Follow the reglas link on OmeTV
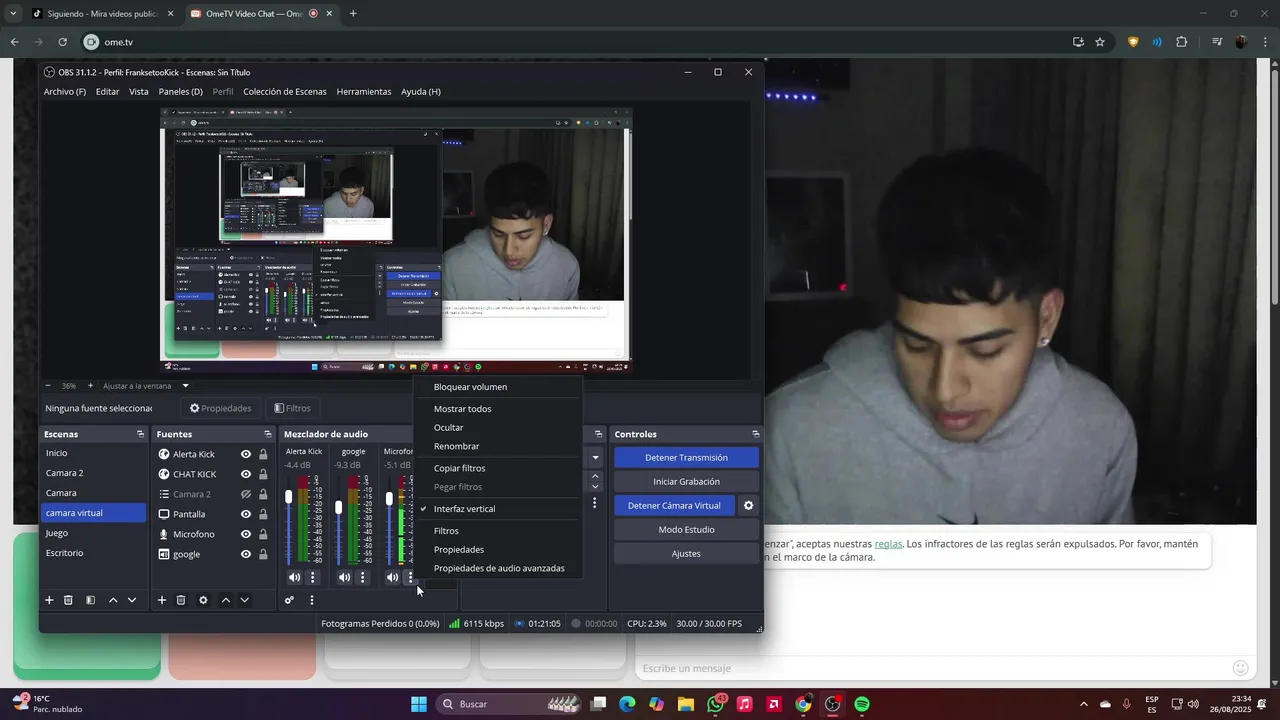Screen dimensions: 1280x720 (x=888, y=544)
